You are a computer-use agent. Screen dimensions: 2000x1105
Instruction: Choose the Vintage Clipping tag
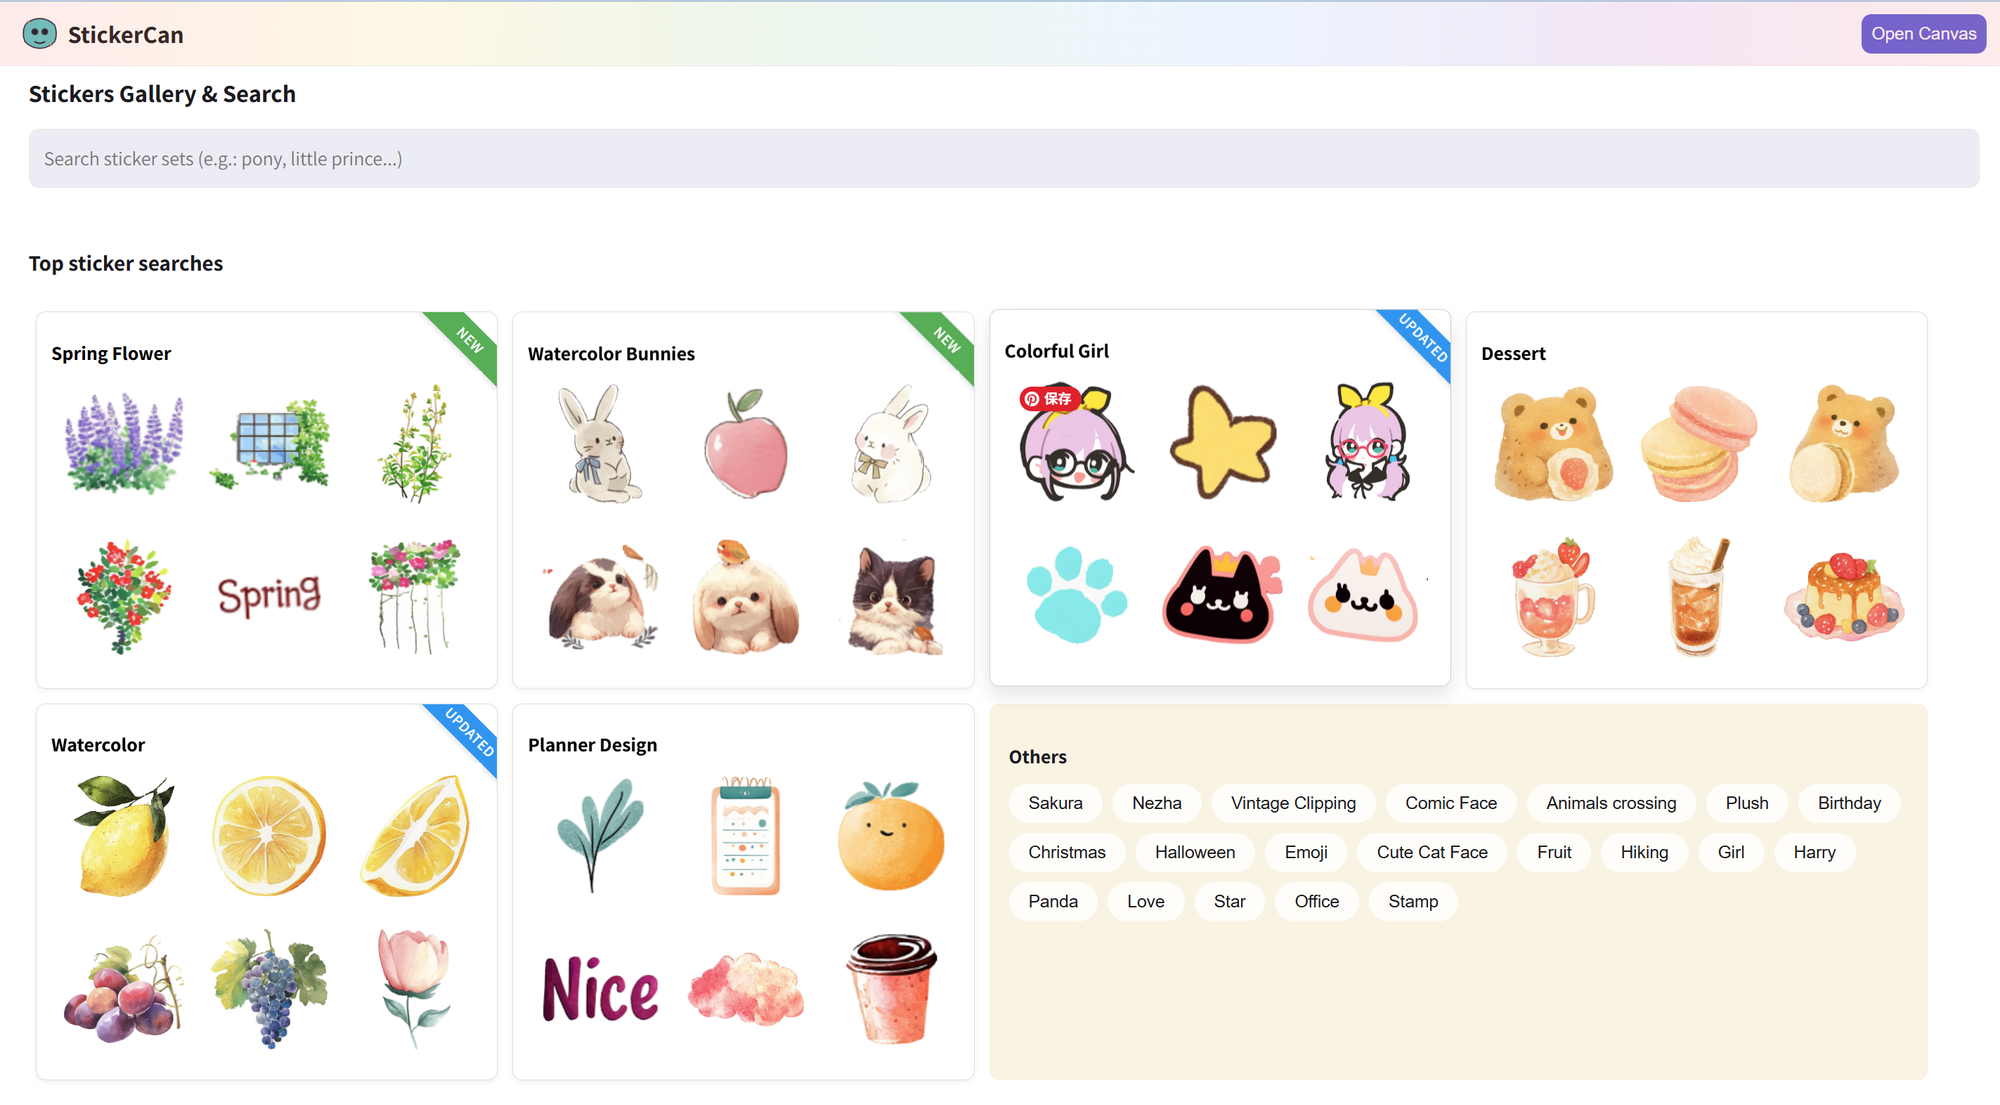1293,803
